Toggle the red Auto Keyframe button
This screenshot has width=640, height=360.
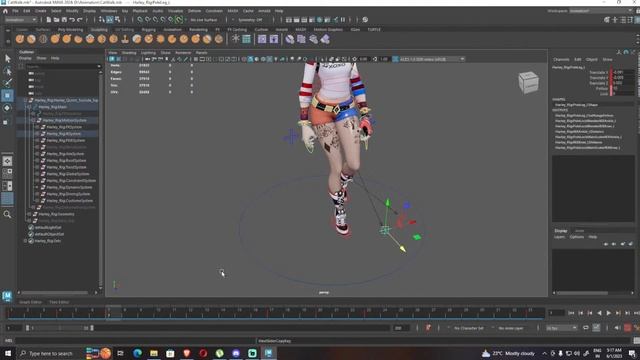(627, 328)
